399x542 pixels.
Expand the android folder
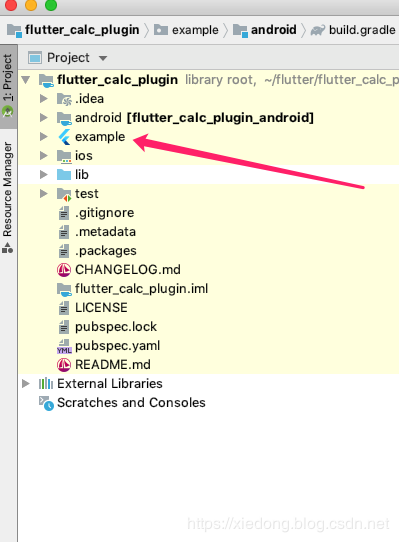[44, 118]
